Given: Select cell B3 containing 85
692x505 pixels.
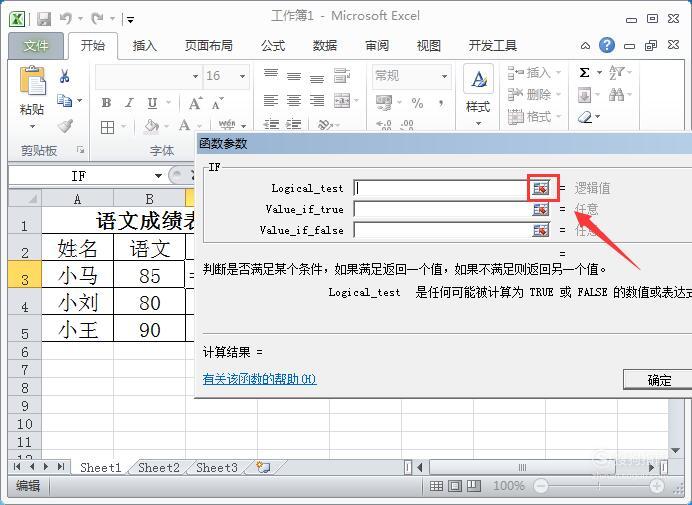Looking at the screenshot, I should [150, 275].
